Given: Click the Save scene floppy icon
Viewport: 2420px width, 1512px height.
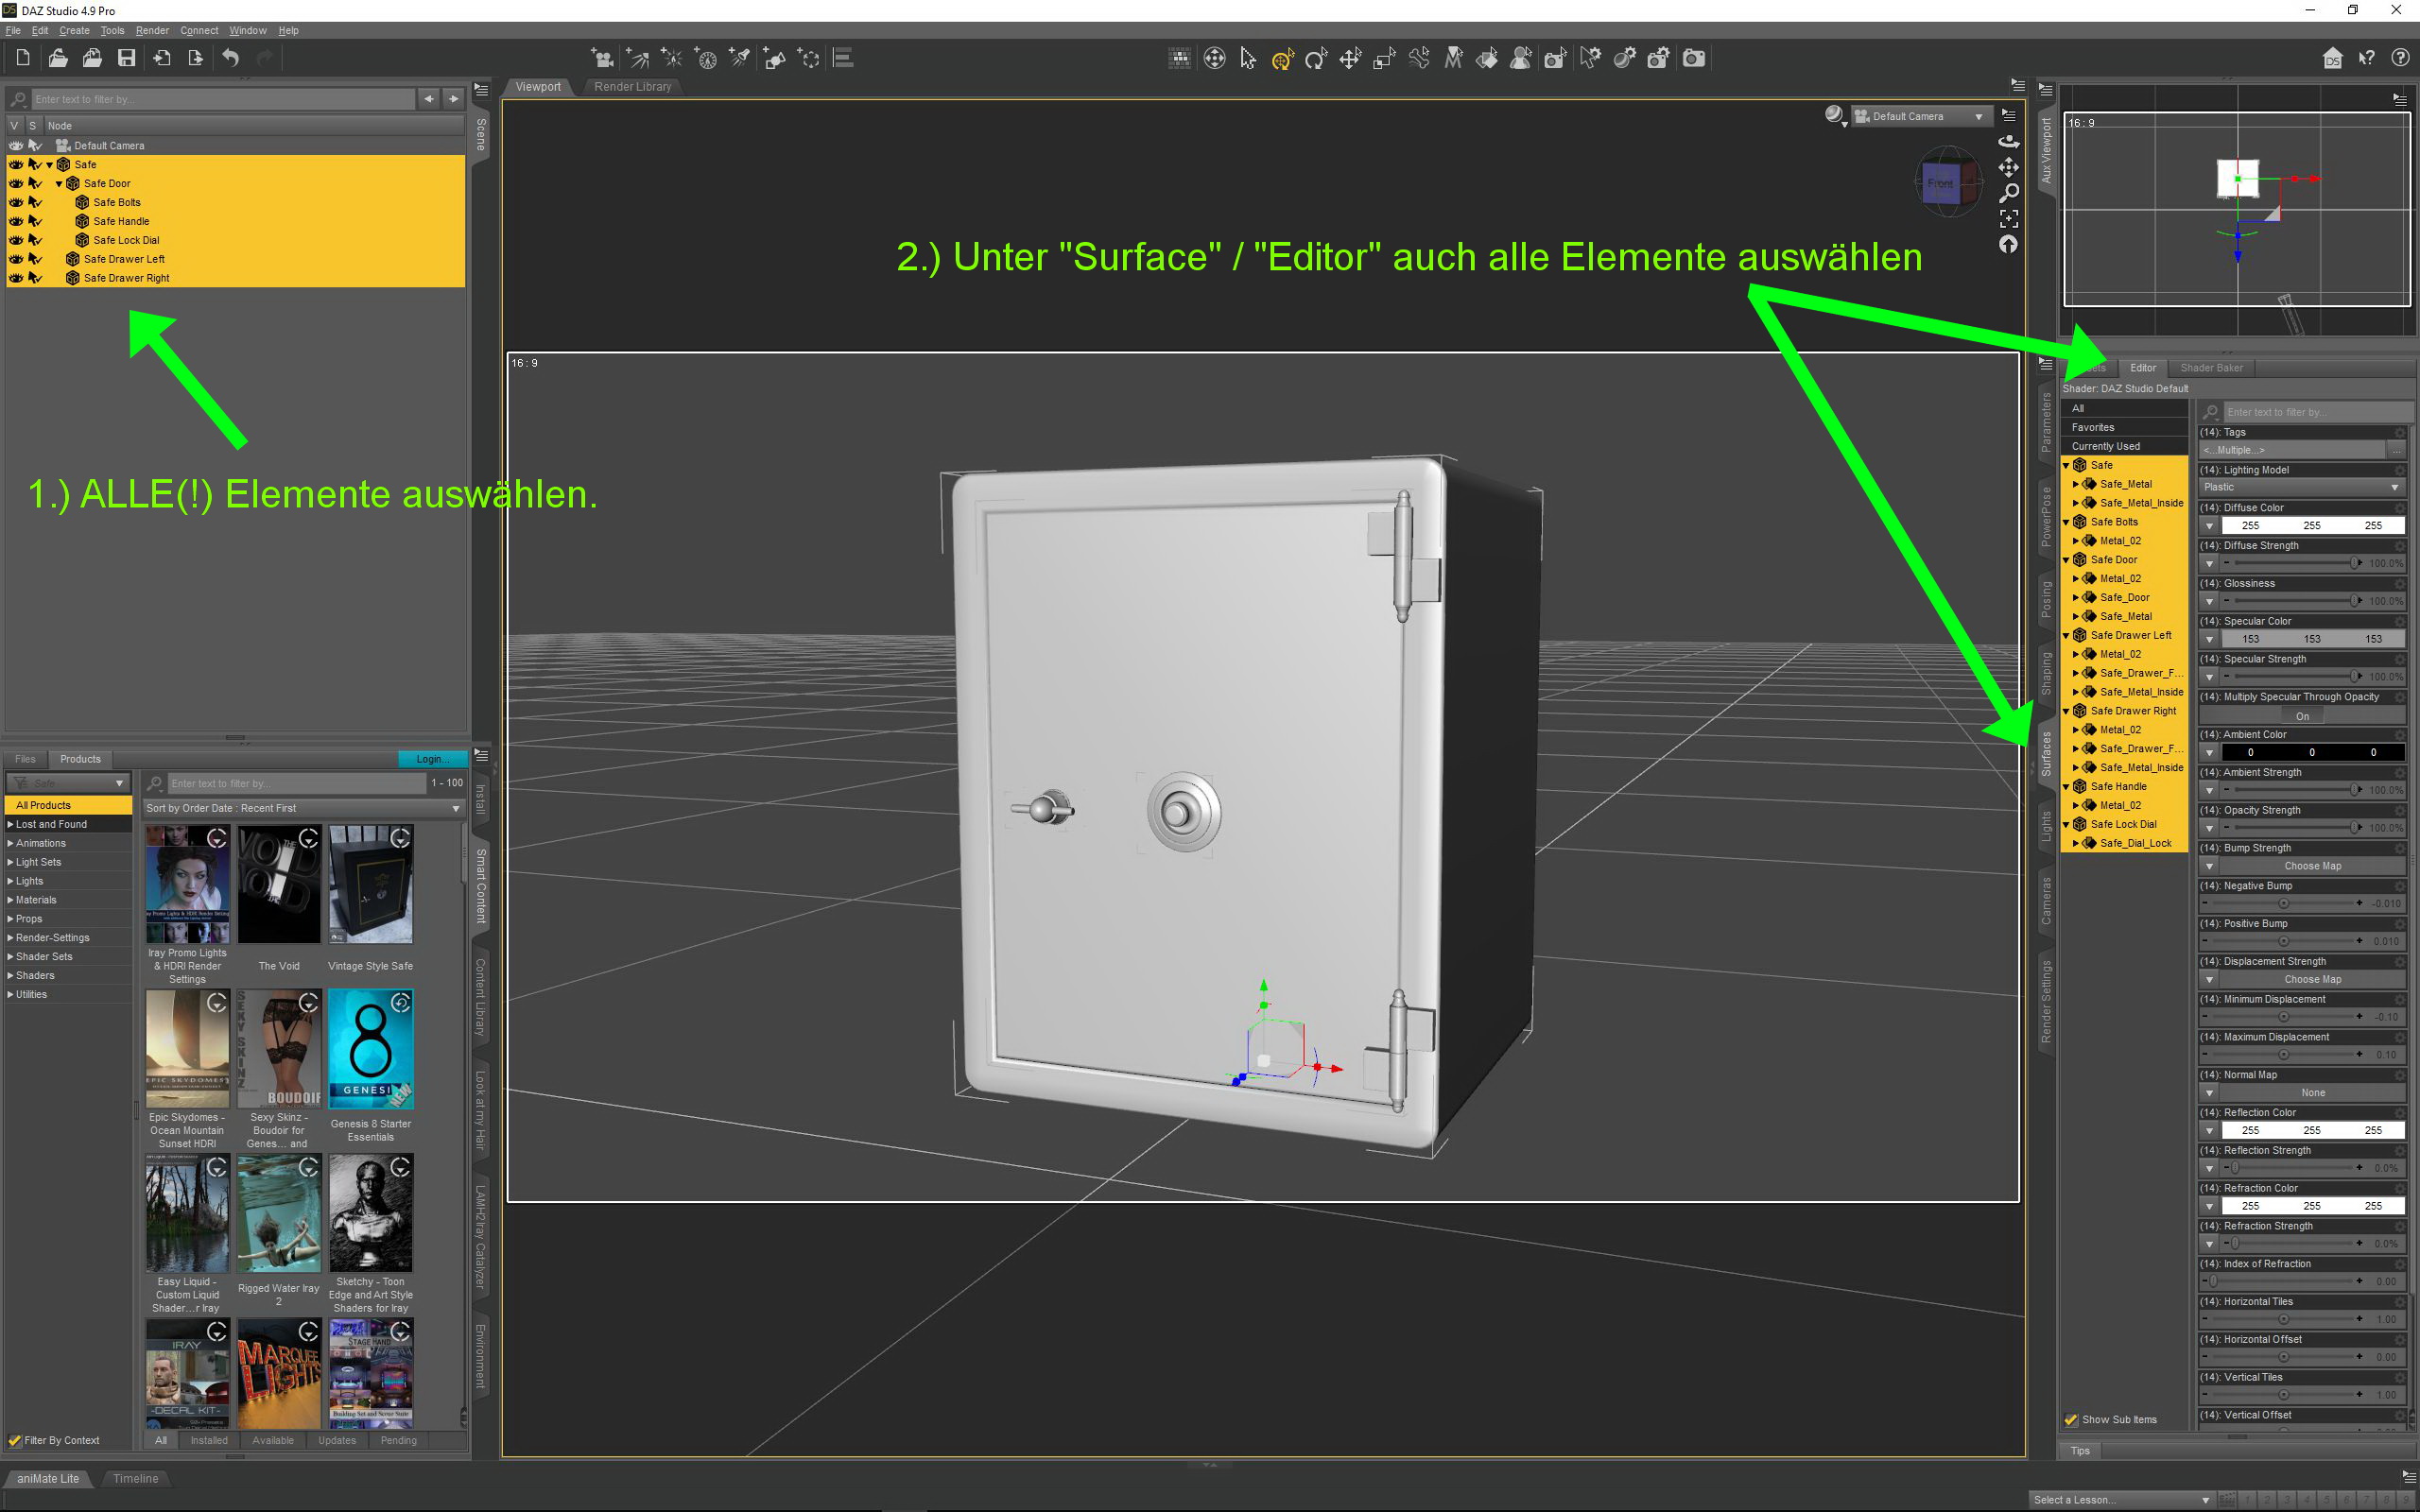Looking at the screenshot, I should [126, 58].
